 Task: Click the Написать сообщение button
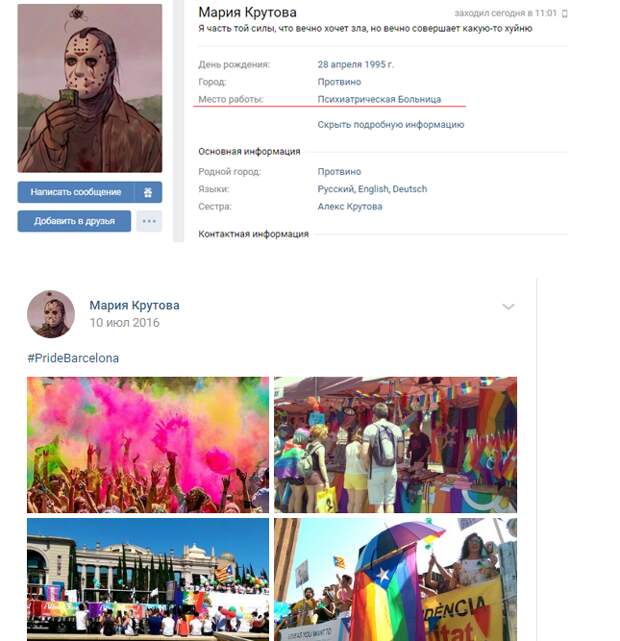76,192
